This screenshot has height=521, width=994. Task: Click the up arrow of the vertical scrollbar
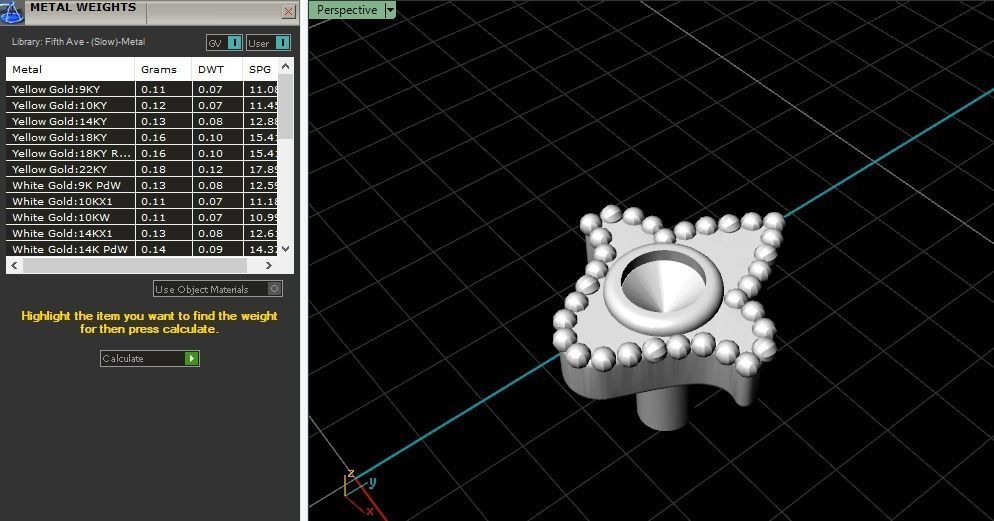(x=286, y=66)
